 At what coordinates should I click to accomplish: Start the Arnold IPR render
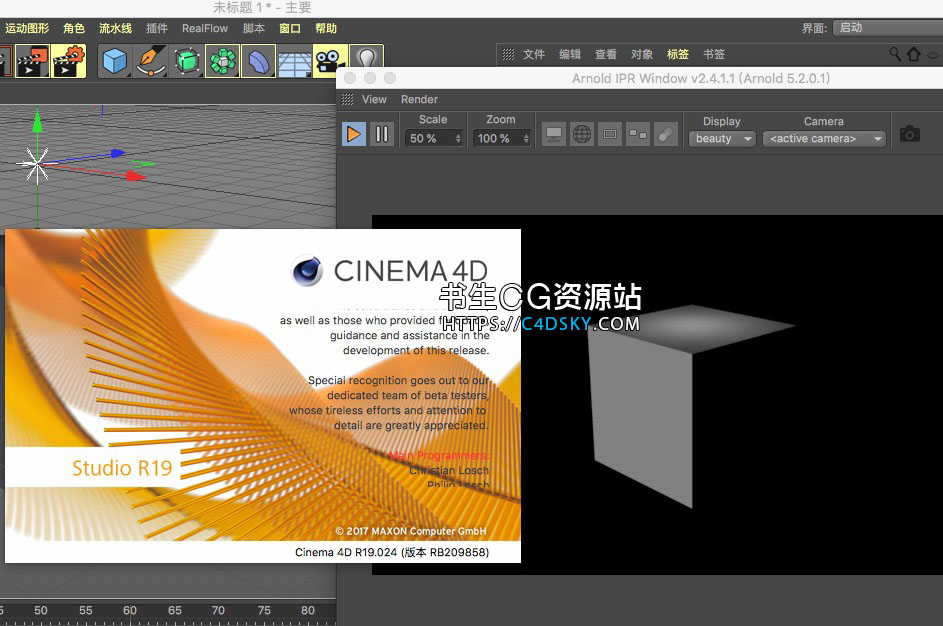click(354, 134)
